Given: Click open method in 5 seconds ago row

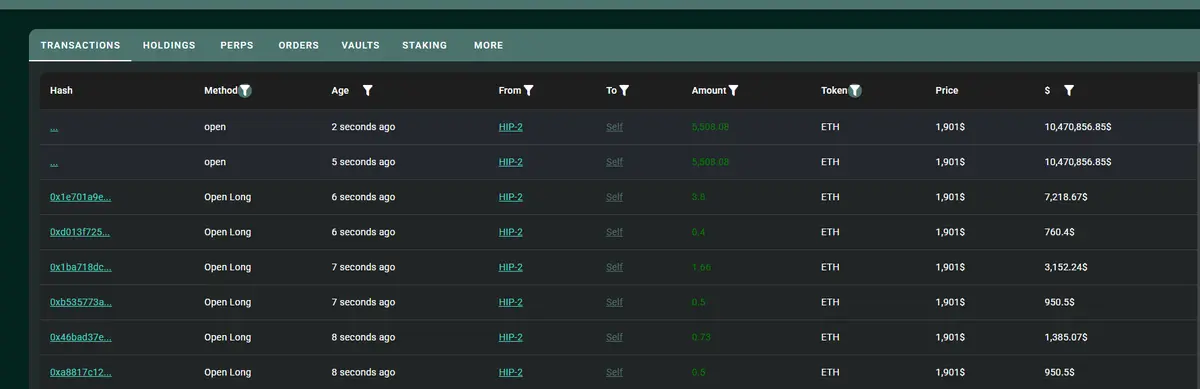Looking at the screenshot, I should [215, 162].
